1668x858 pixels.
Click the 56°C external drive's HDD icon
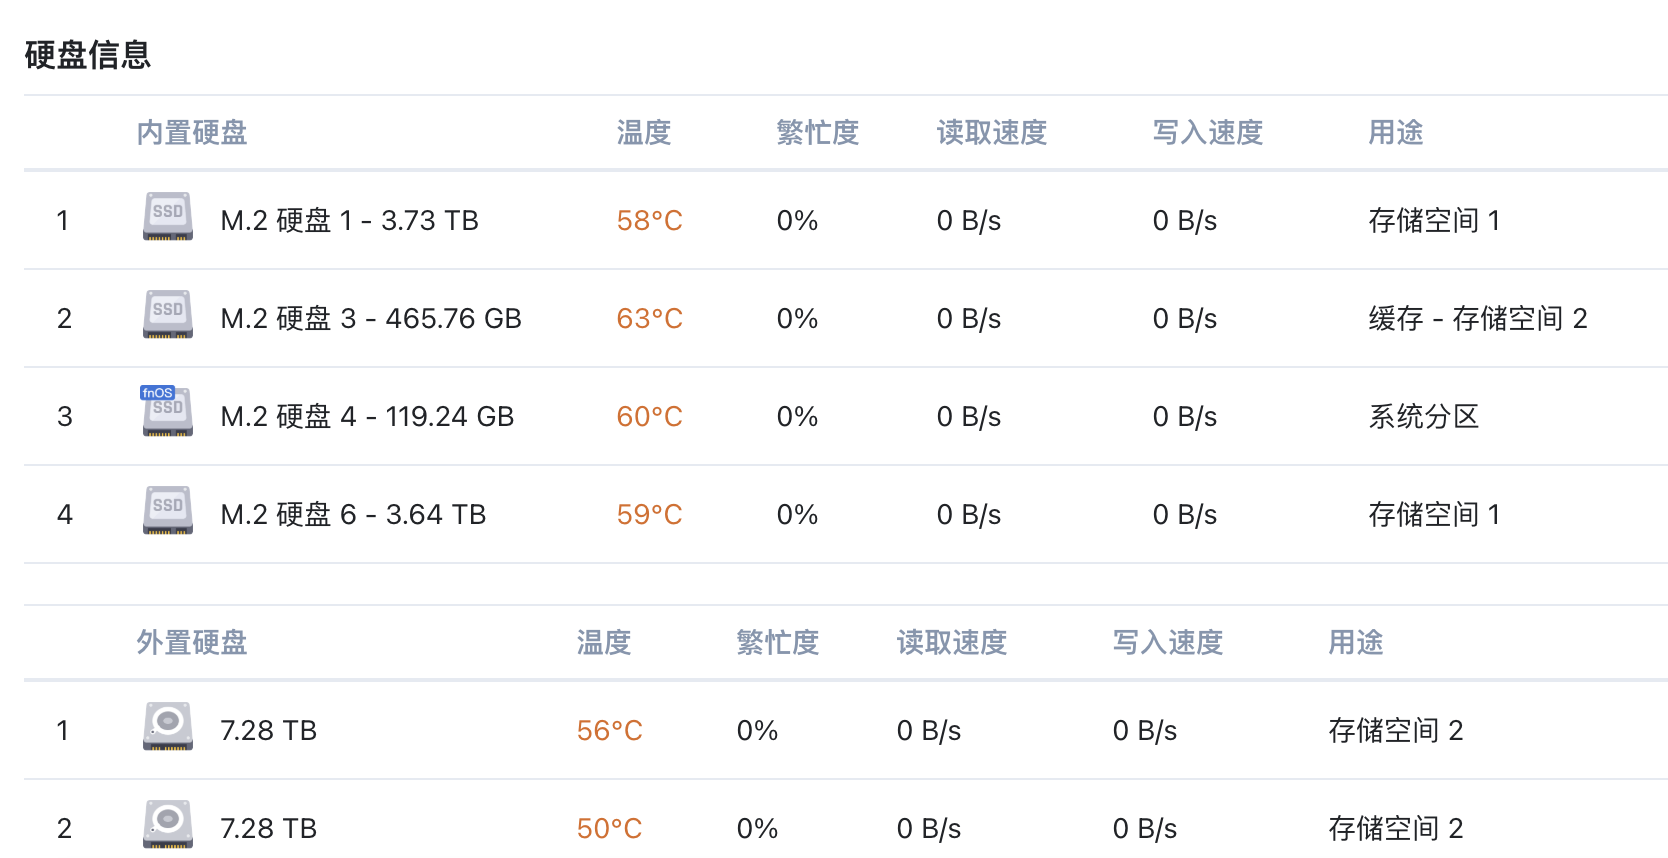point(168,726)
